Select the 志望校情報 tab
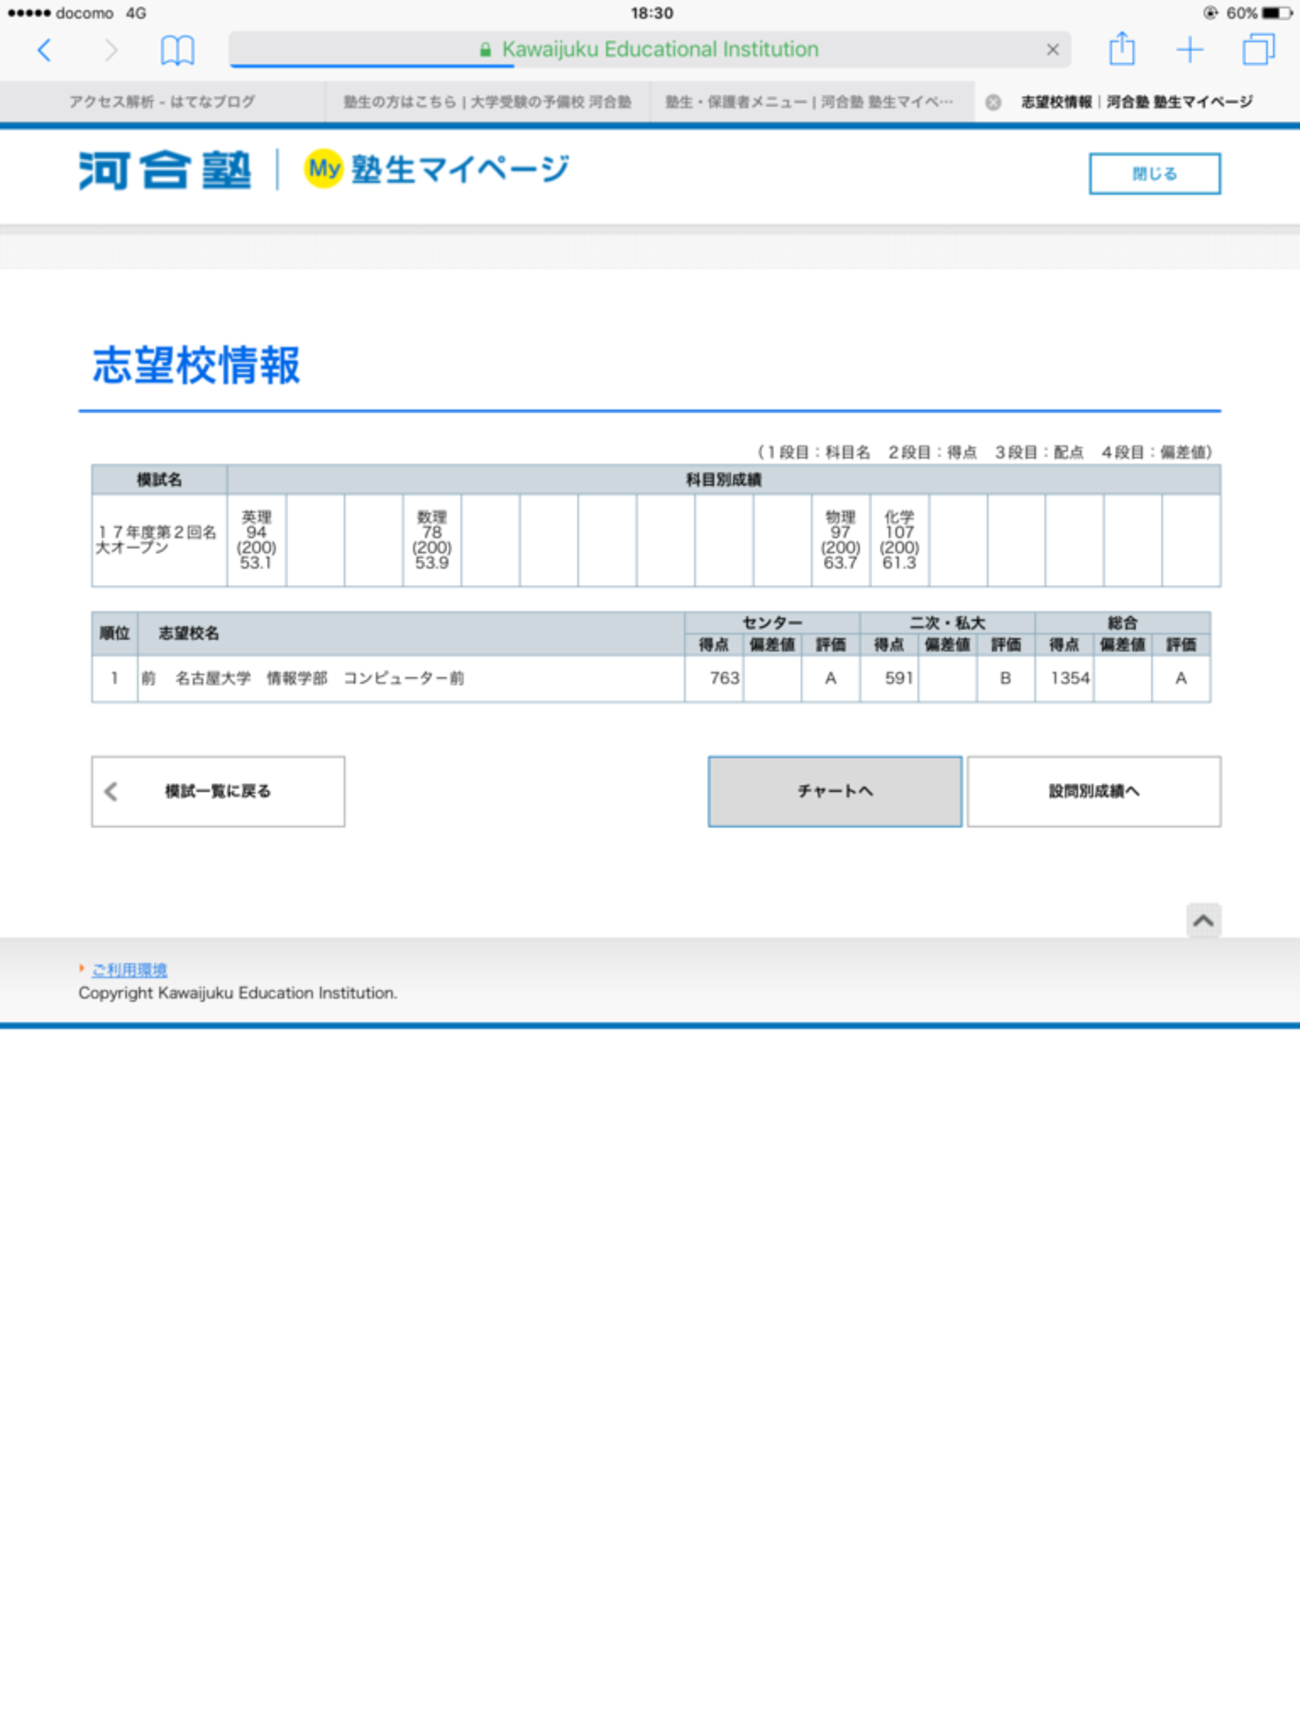1300x1733 pixels. [1137, 102]
